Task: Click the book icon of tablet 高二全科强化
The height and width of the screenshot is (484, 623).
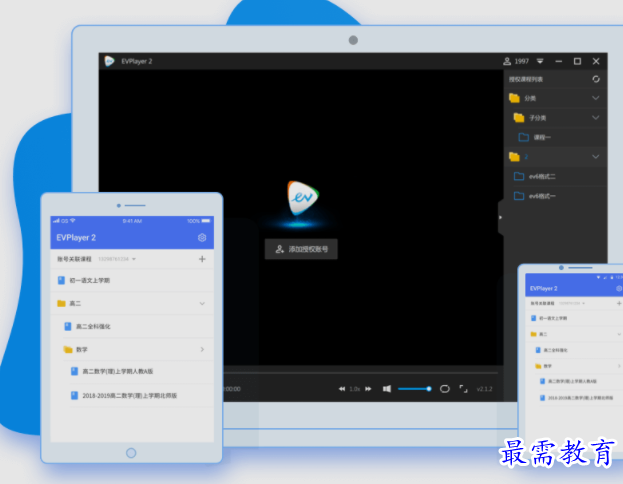Action: [x=68, y=327]
